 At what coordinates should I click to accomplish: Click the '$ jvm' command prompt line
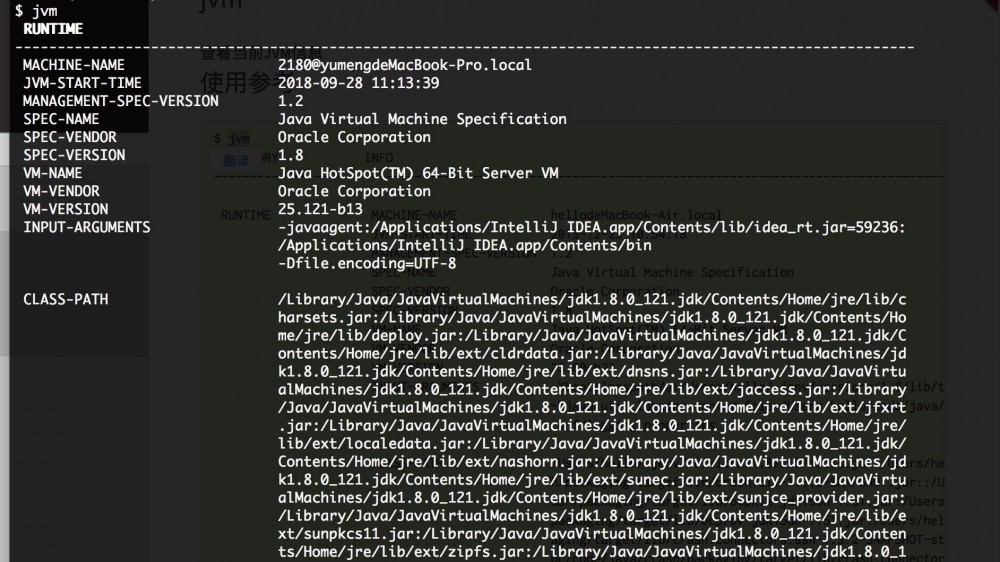coord(36,11)
